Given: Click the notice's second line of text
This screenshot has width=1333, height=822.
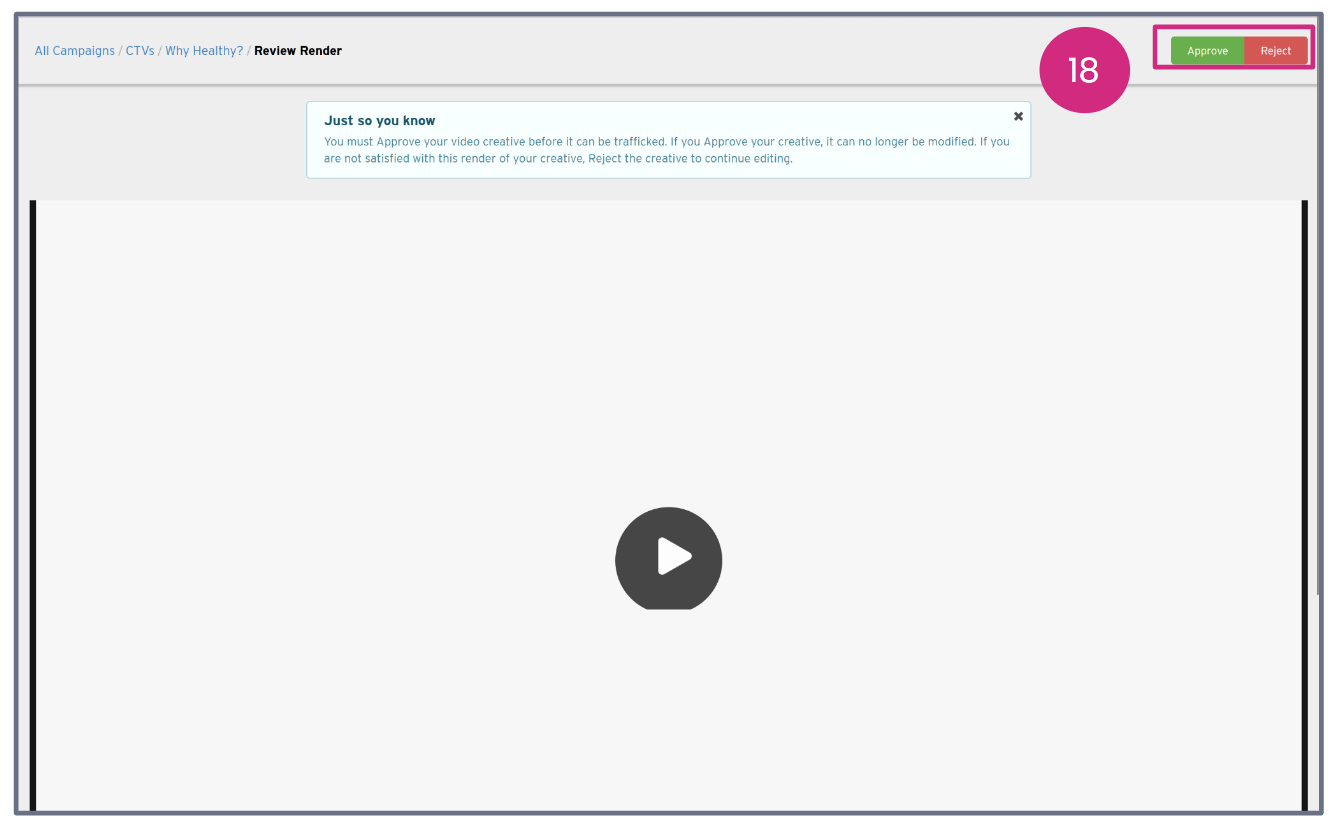Looking at the screenshot, I should [558, 159].
